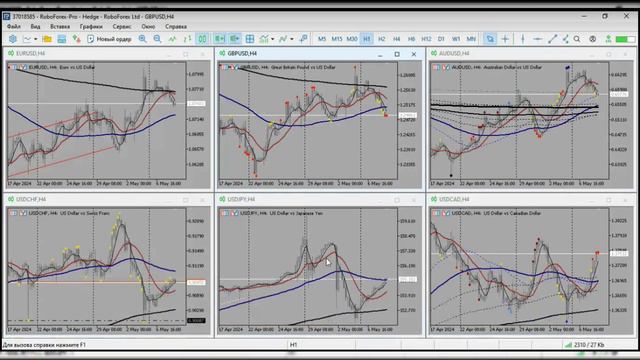Open the indicators list icon
640x360 pixels.
[264, 39]
